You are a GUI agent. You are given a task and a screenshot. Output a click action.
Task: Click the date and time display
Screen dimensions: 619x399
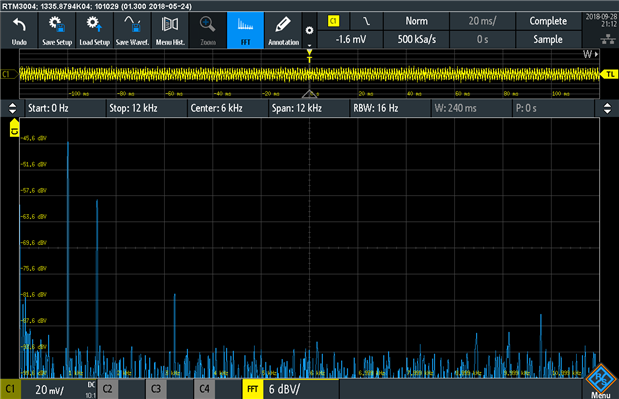pos(601,21)
